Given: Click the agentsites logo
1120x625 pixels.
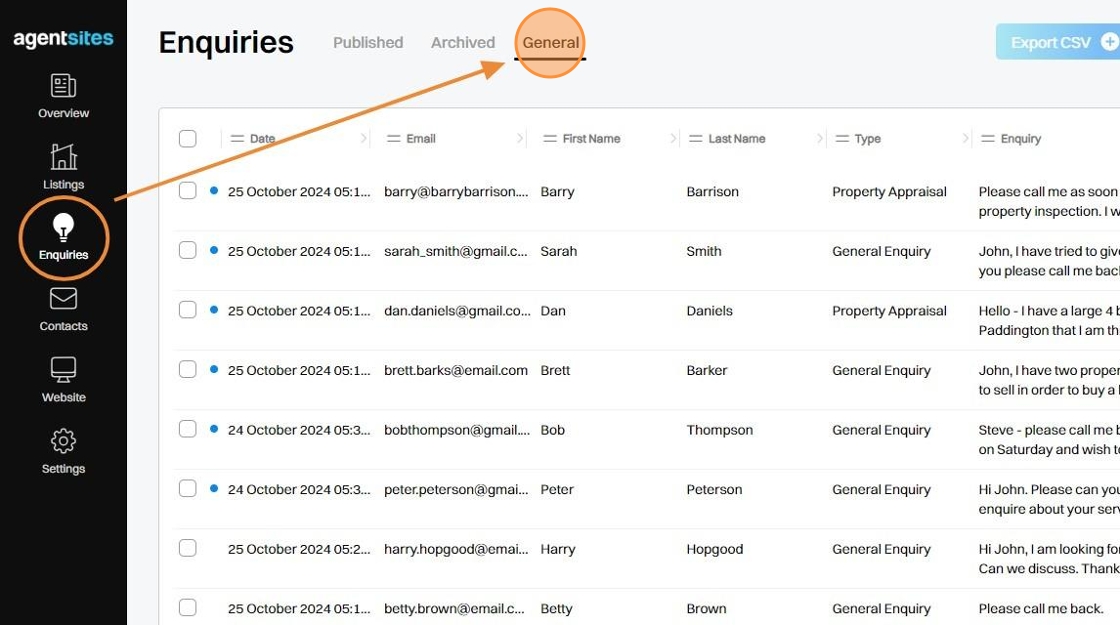Looking at the screenshot, I should [63, 39].
